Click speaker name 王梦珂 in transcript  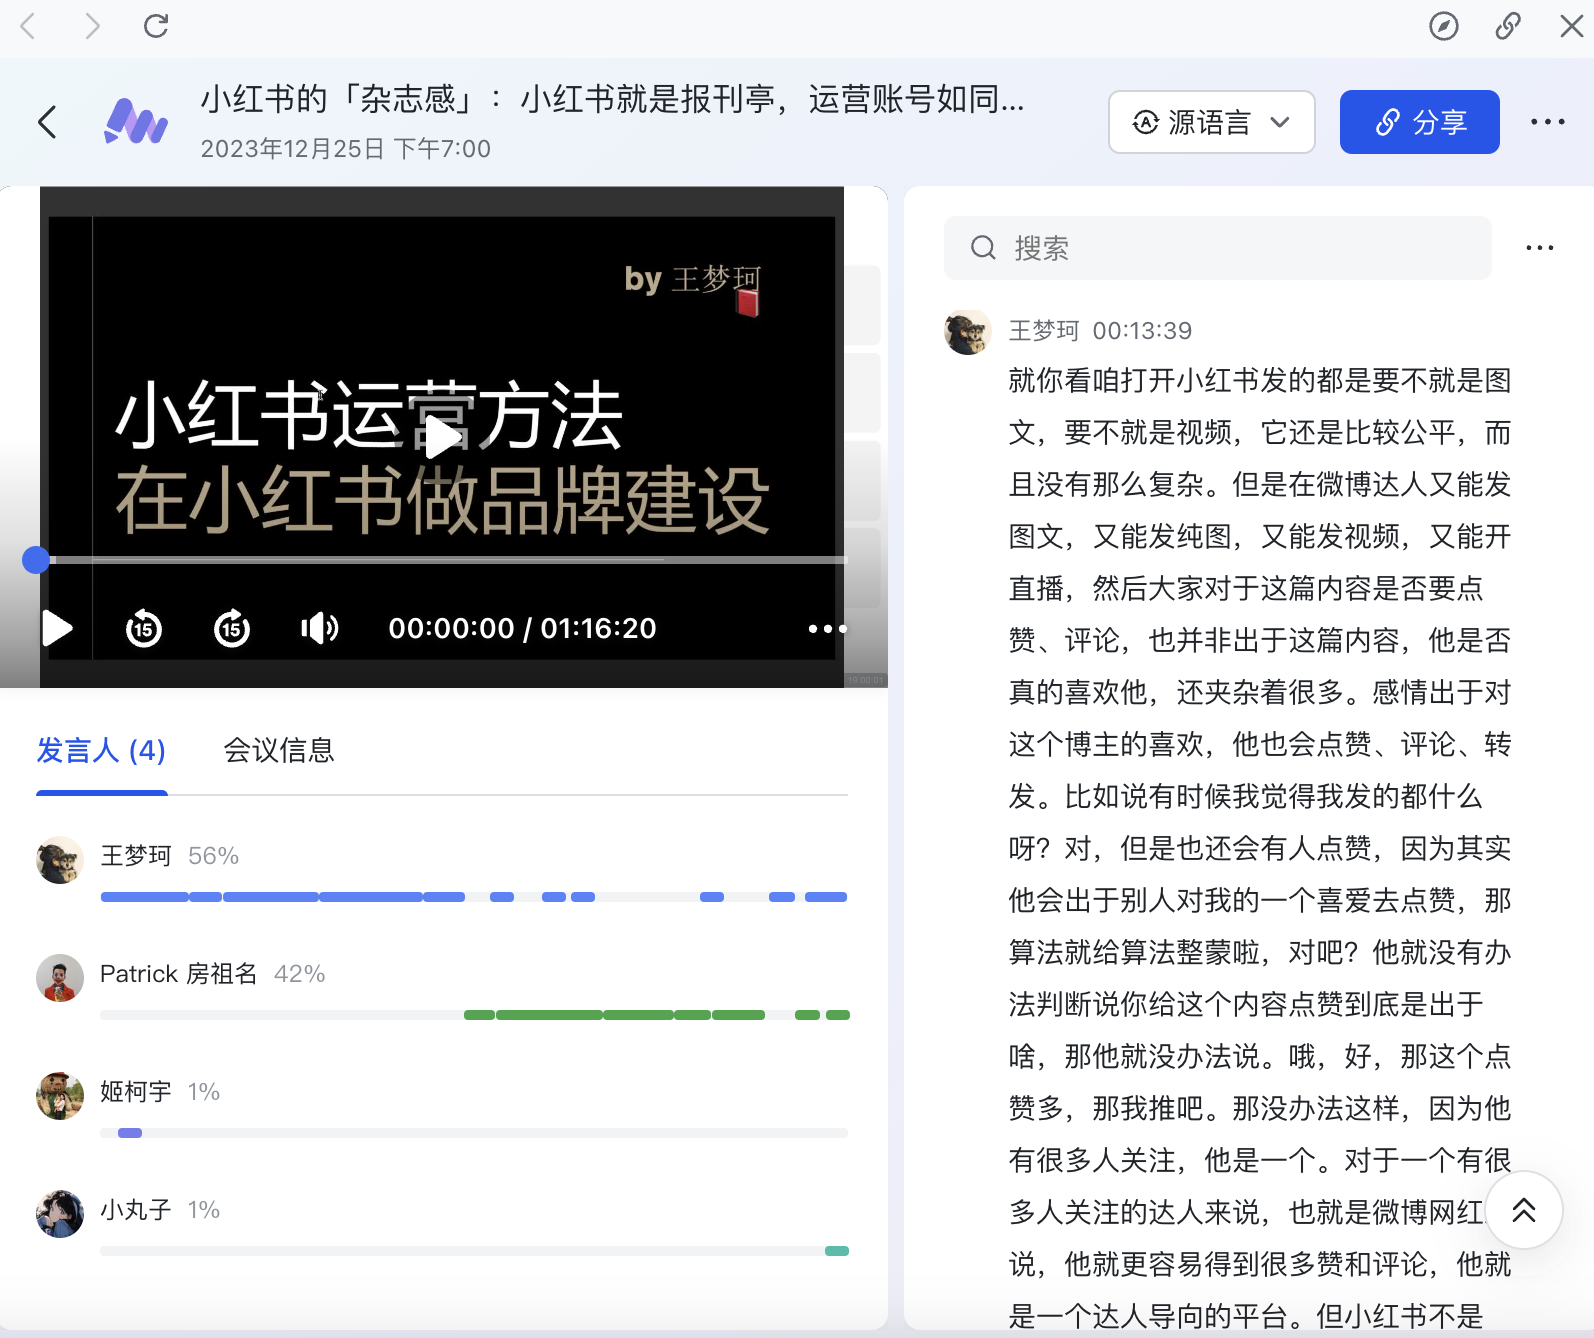[x=1044, y=331]
